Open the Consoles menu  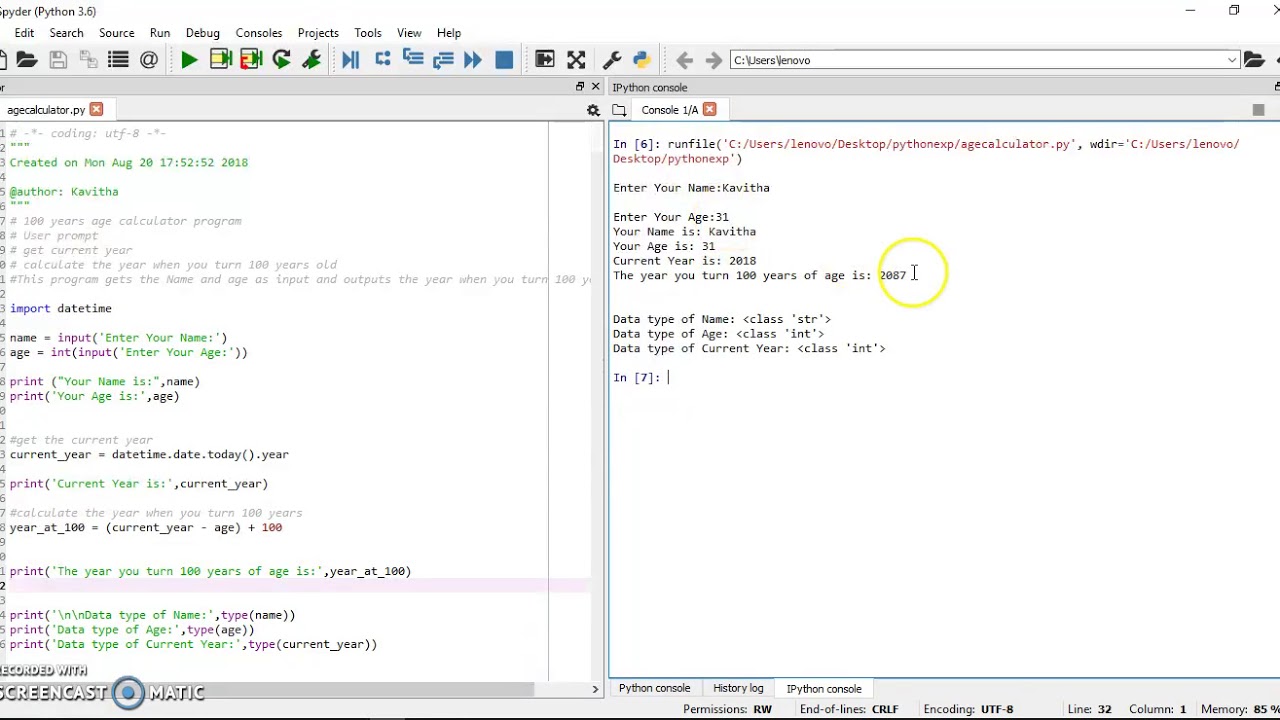tap(258, 33)
